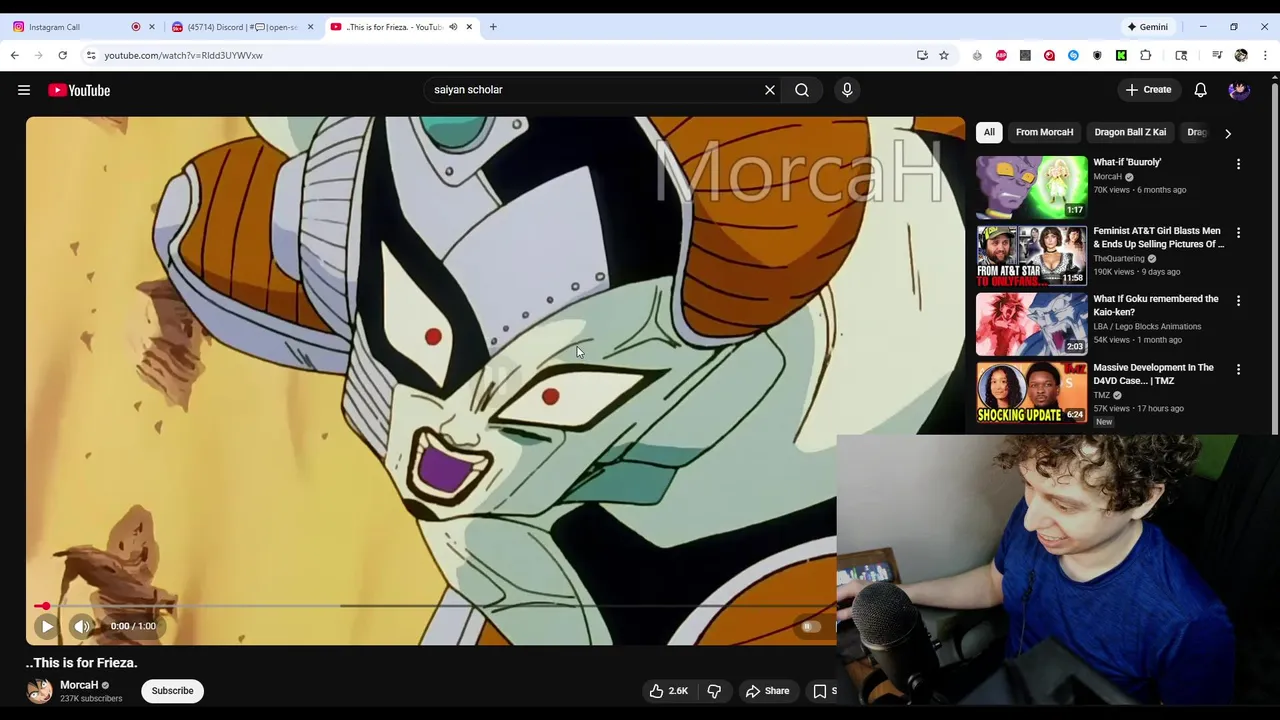1280x720 pixels.
Task: View site information icon in address bar
Action: (91, 55)
